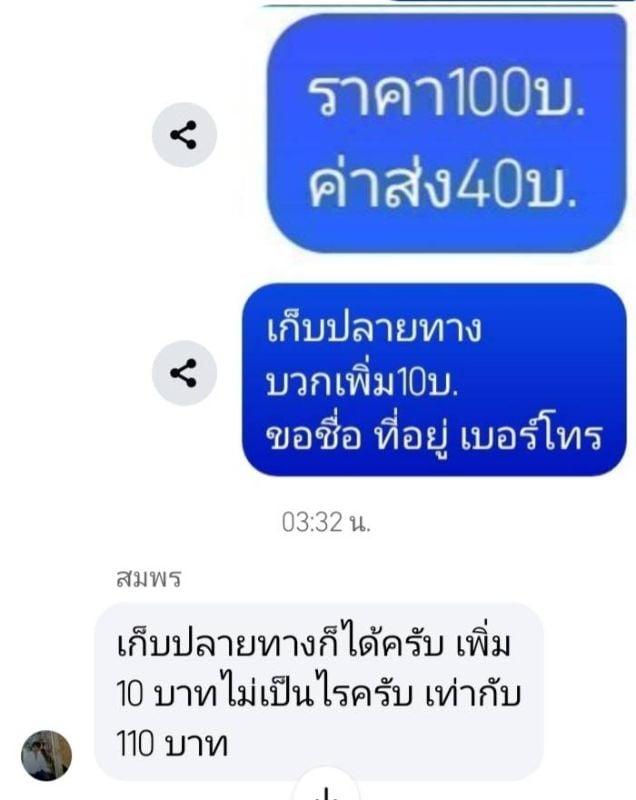The image size is (636, 800).
Task: Tap share icon beside the ราคา100บ. message
Action: click(184, 135)
